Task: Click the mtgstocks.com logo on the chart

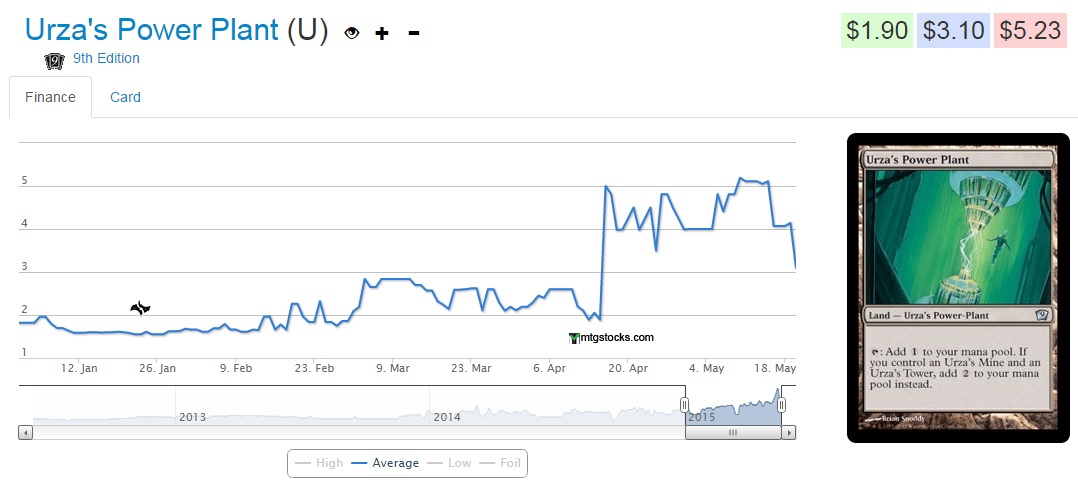Action: [611, 338]
